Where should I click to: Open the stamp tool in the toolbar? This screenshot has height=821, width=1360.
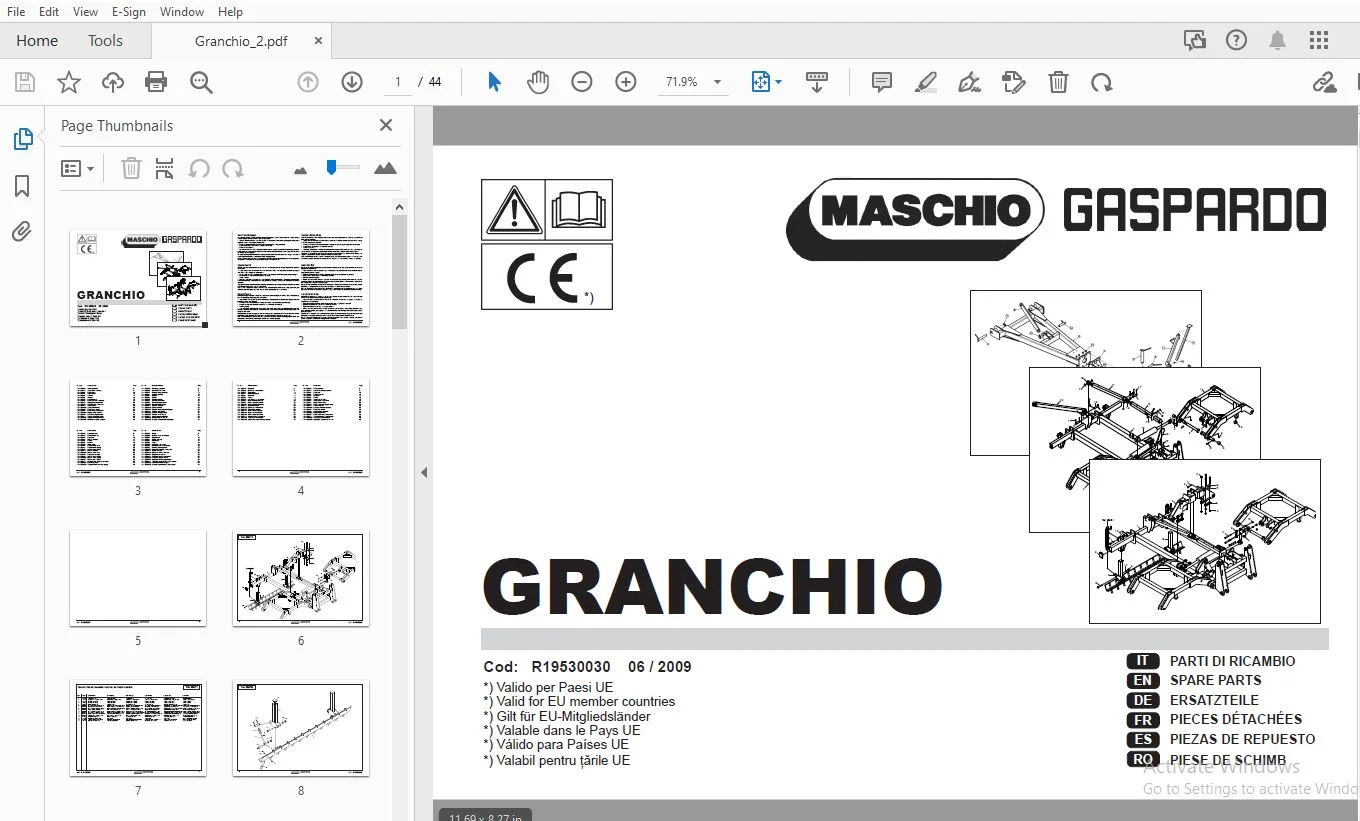[1013, 83]
